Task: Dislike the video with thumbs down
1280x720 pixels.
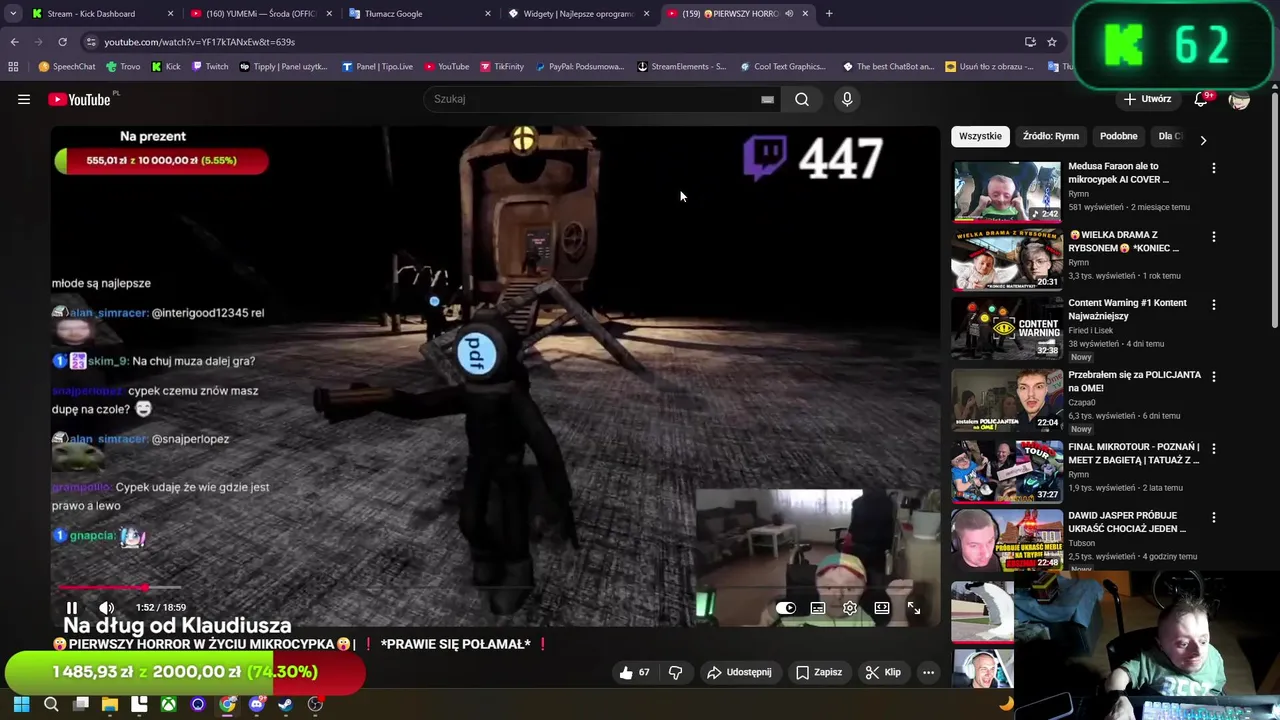Action: (675, 672)
